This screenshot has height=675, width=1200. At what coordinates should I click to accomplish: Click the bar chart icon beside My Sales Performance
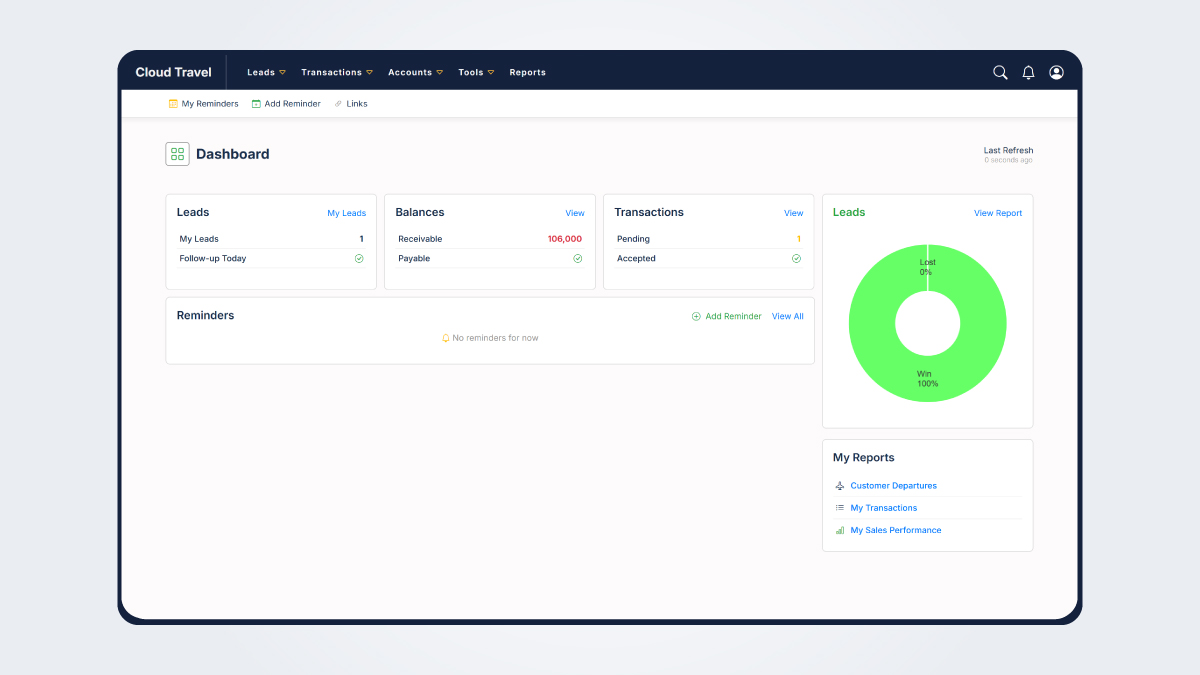coord(840,530)
